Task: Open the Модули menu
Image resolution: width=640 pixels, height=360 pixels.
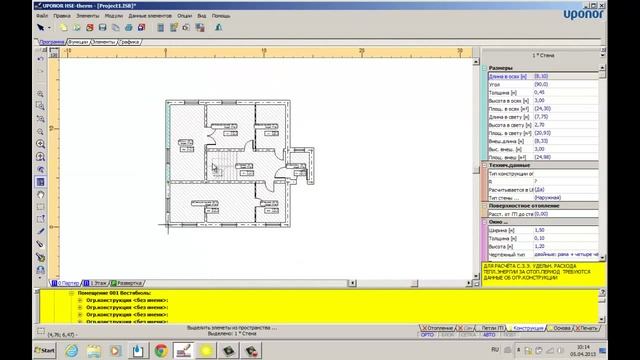Action: [114, 16]
